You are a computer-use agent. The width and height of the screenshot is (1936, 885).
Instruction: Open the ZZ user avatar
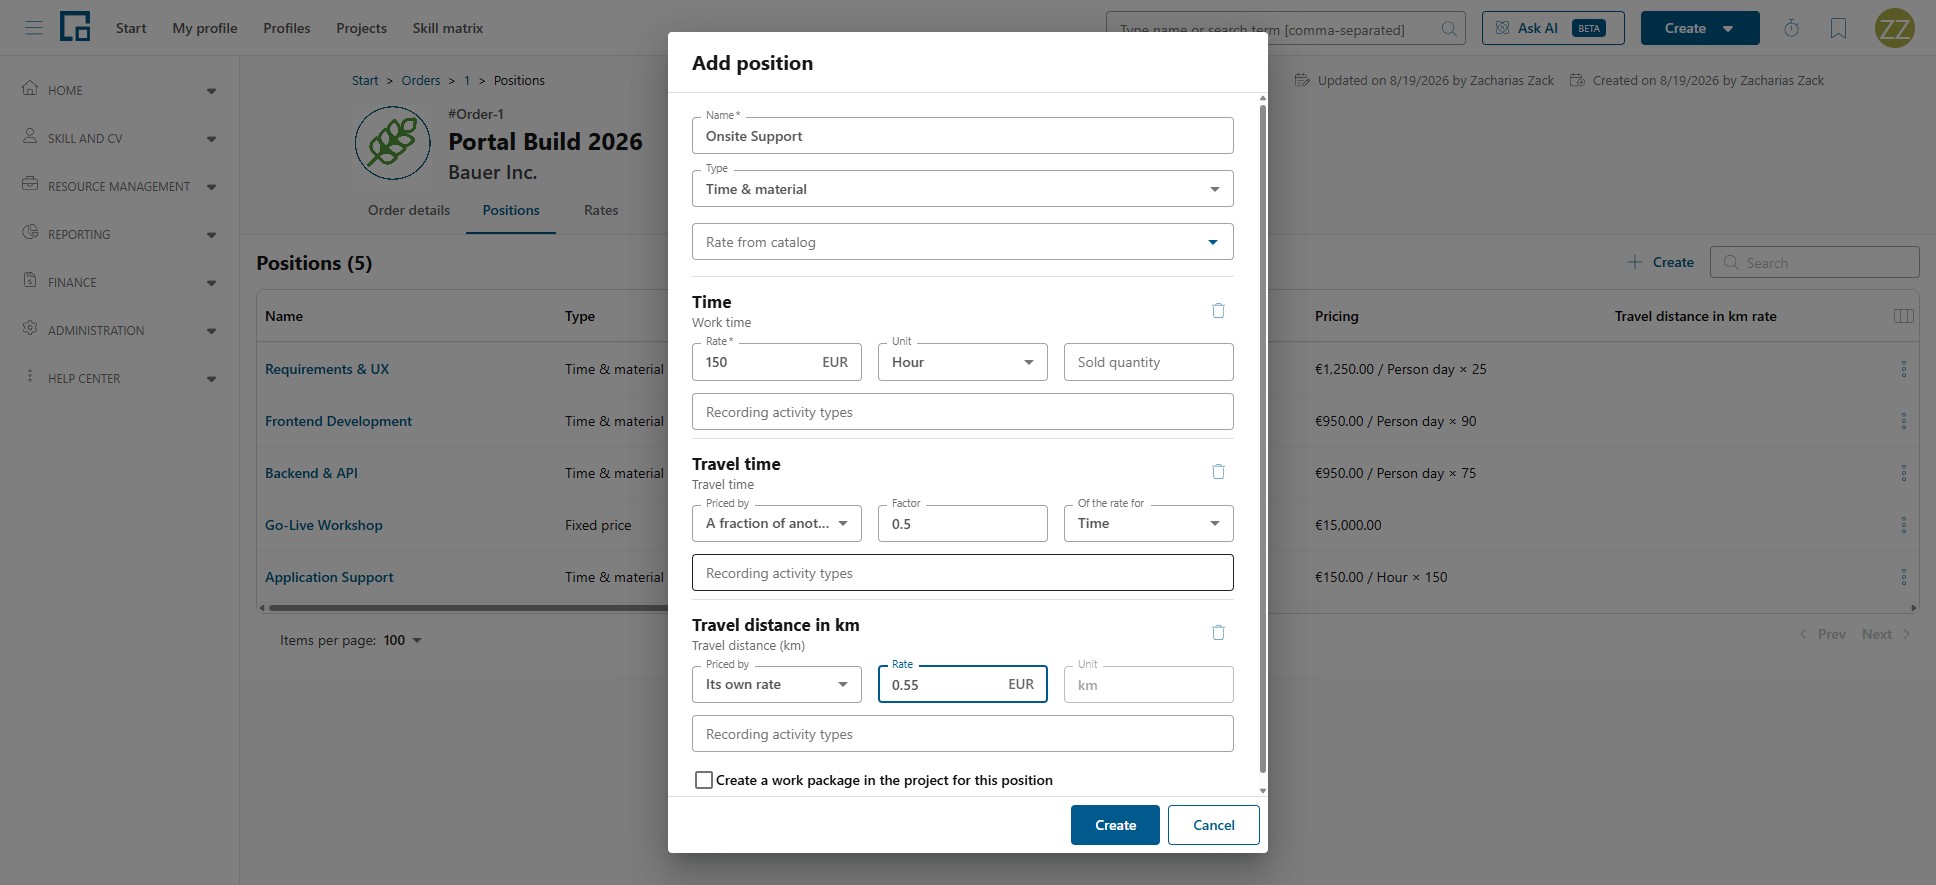pyautogui.click(x=1894, y=28)
